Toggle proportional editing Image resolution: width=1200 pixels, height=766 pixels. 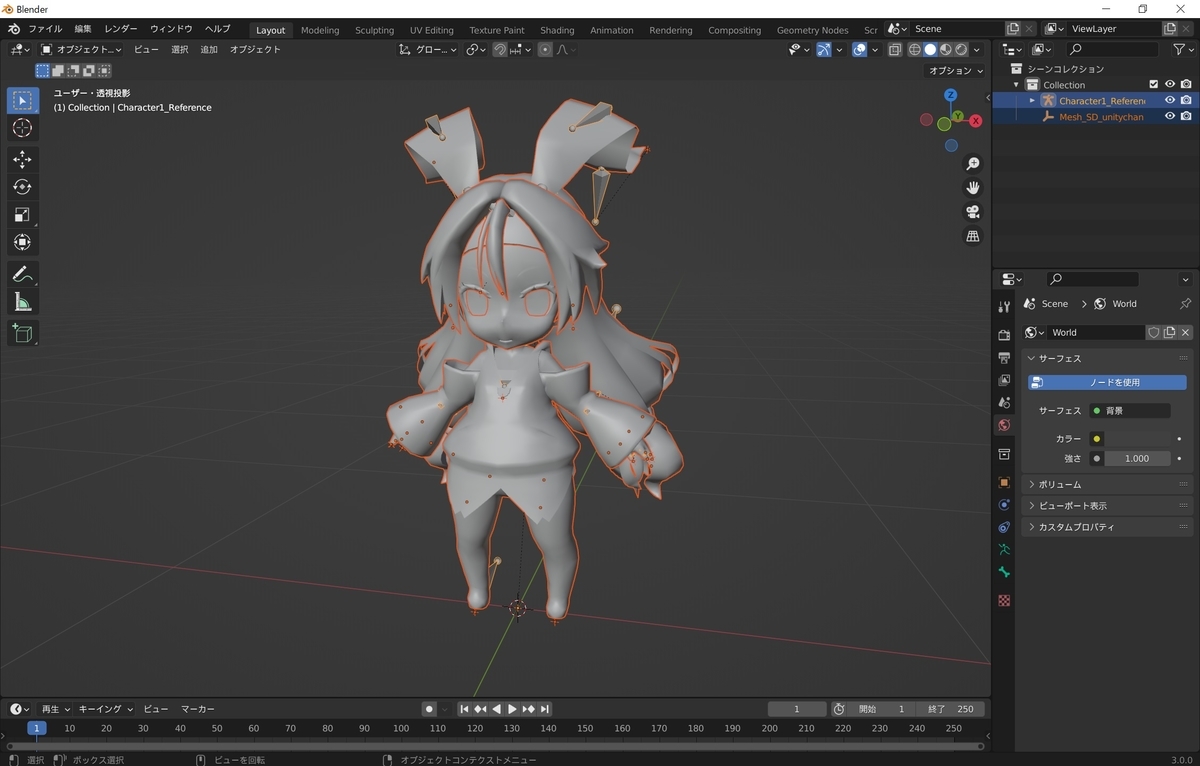point(545,49)
